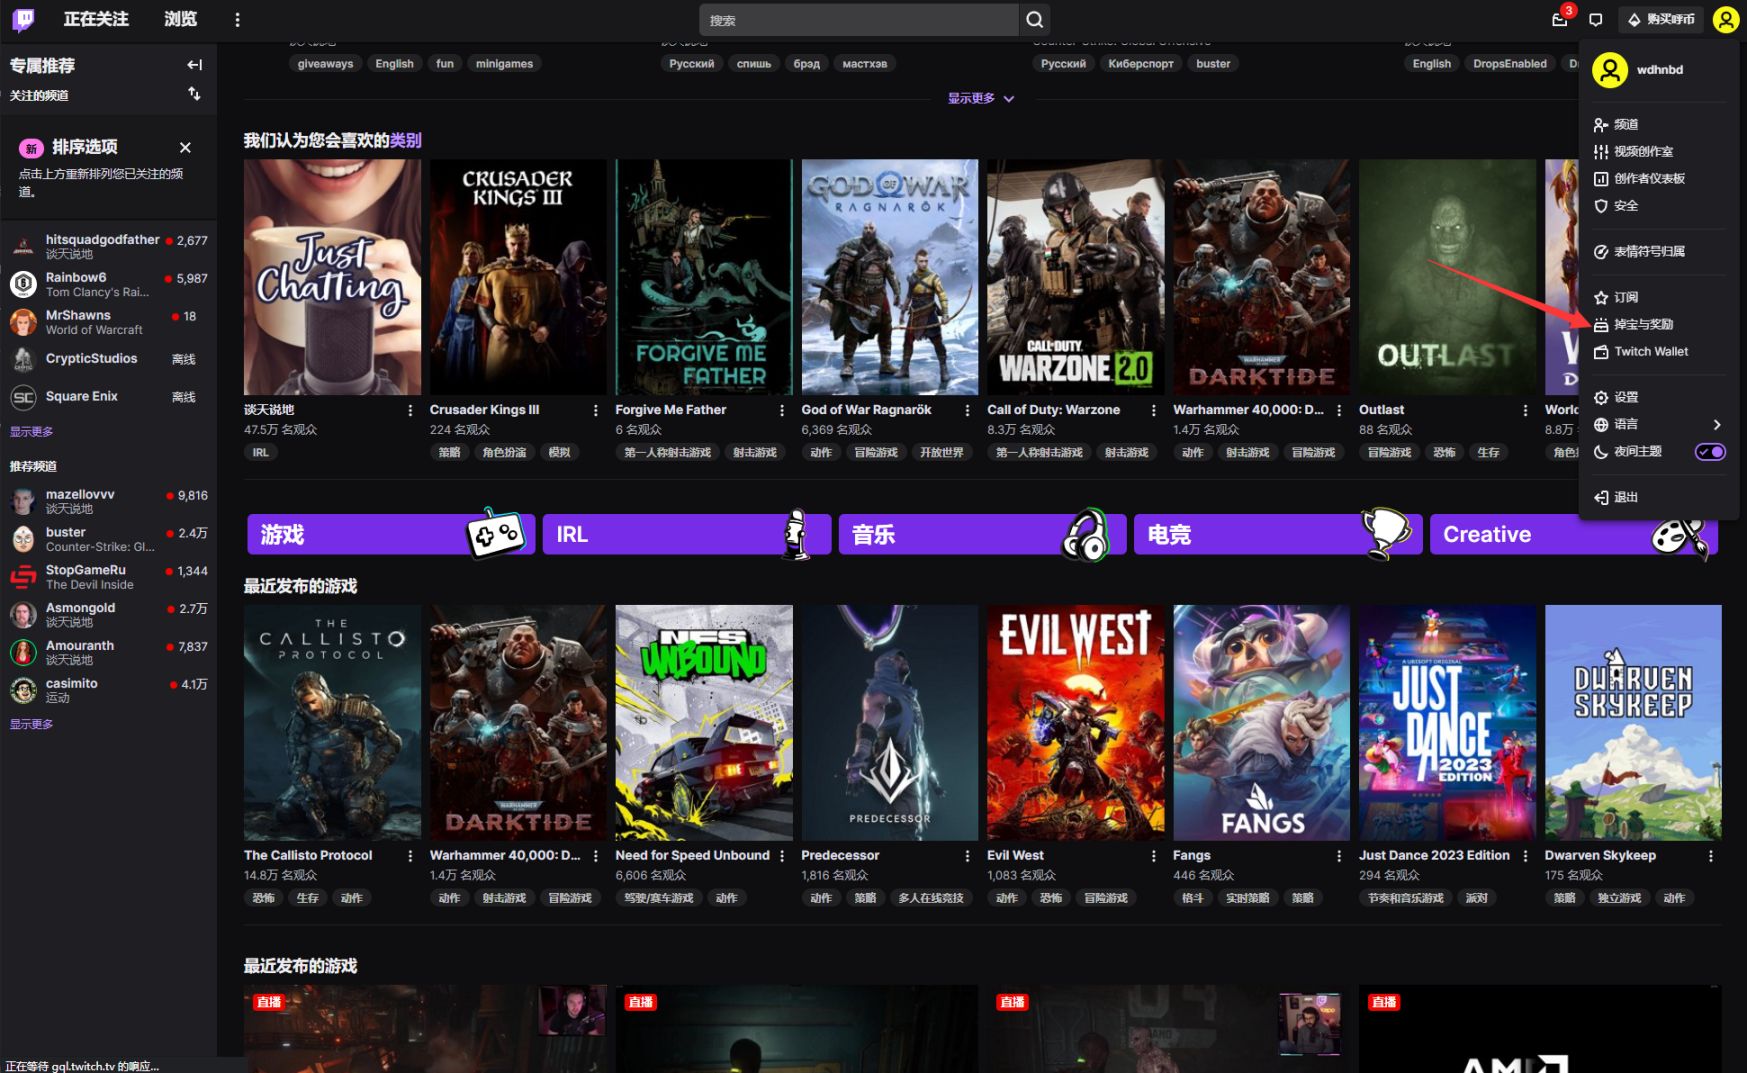Click the 类别 link in the heading

[406, 141]
